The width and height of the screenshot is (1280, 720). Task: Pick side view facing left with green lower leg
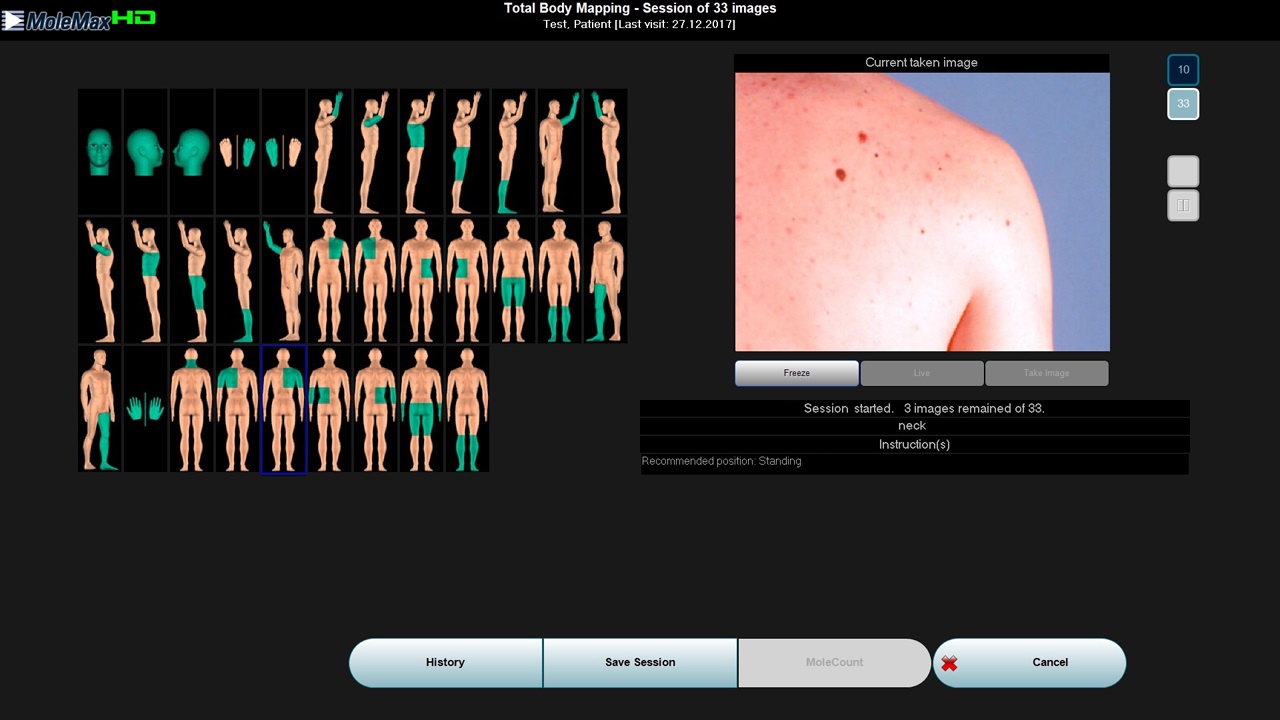[x=238, y=280]
